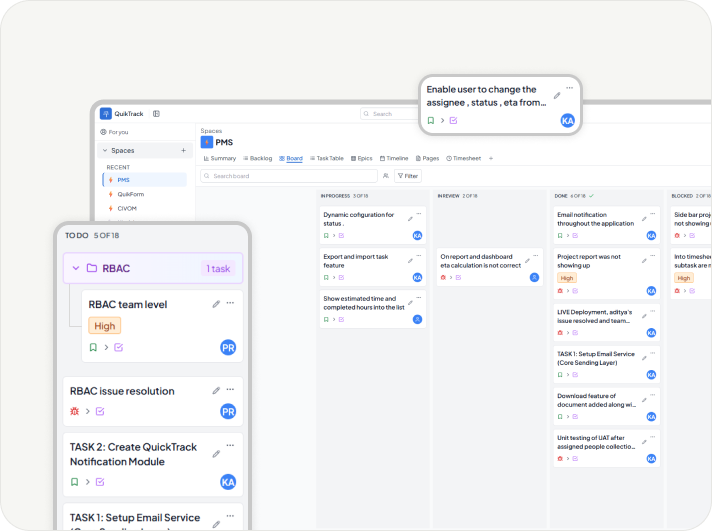Open more options on RBAC issue resolution card
Screen dimensions: 712x531
pyautogui.click(x=230, y=390)
